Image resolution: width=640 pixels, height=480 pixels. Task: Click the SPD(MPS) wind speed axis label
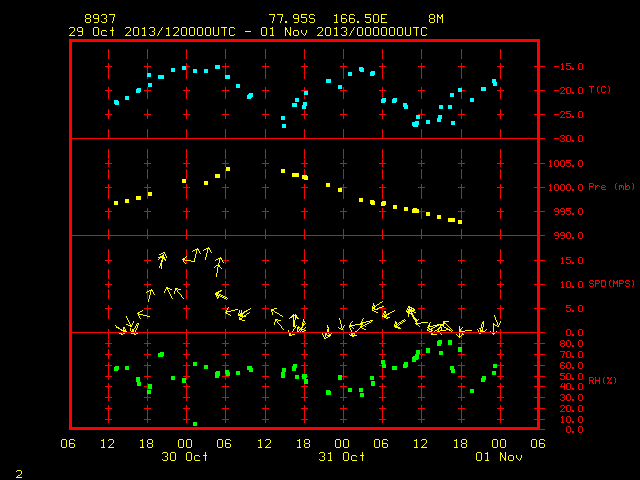coord(611,283)
